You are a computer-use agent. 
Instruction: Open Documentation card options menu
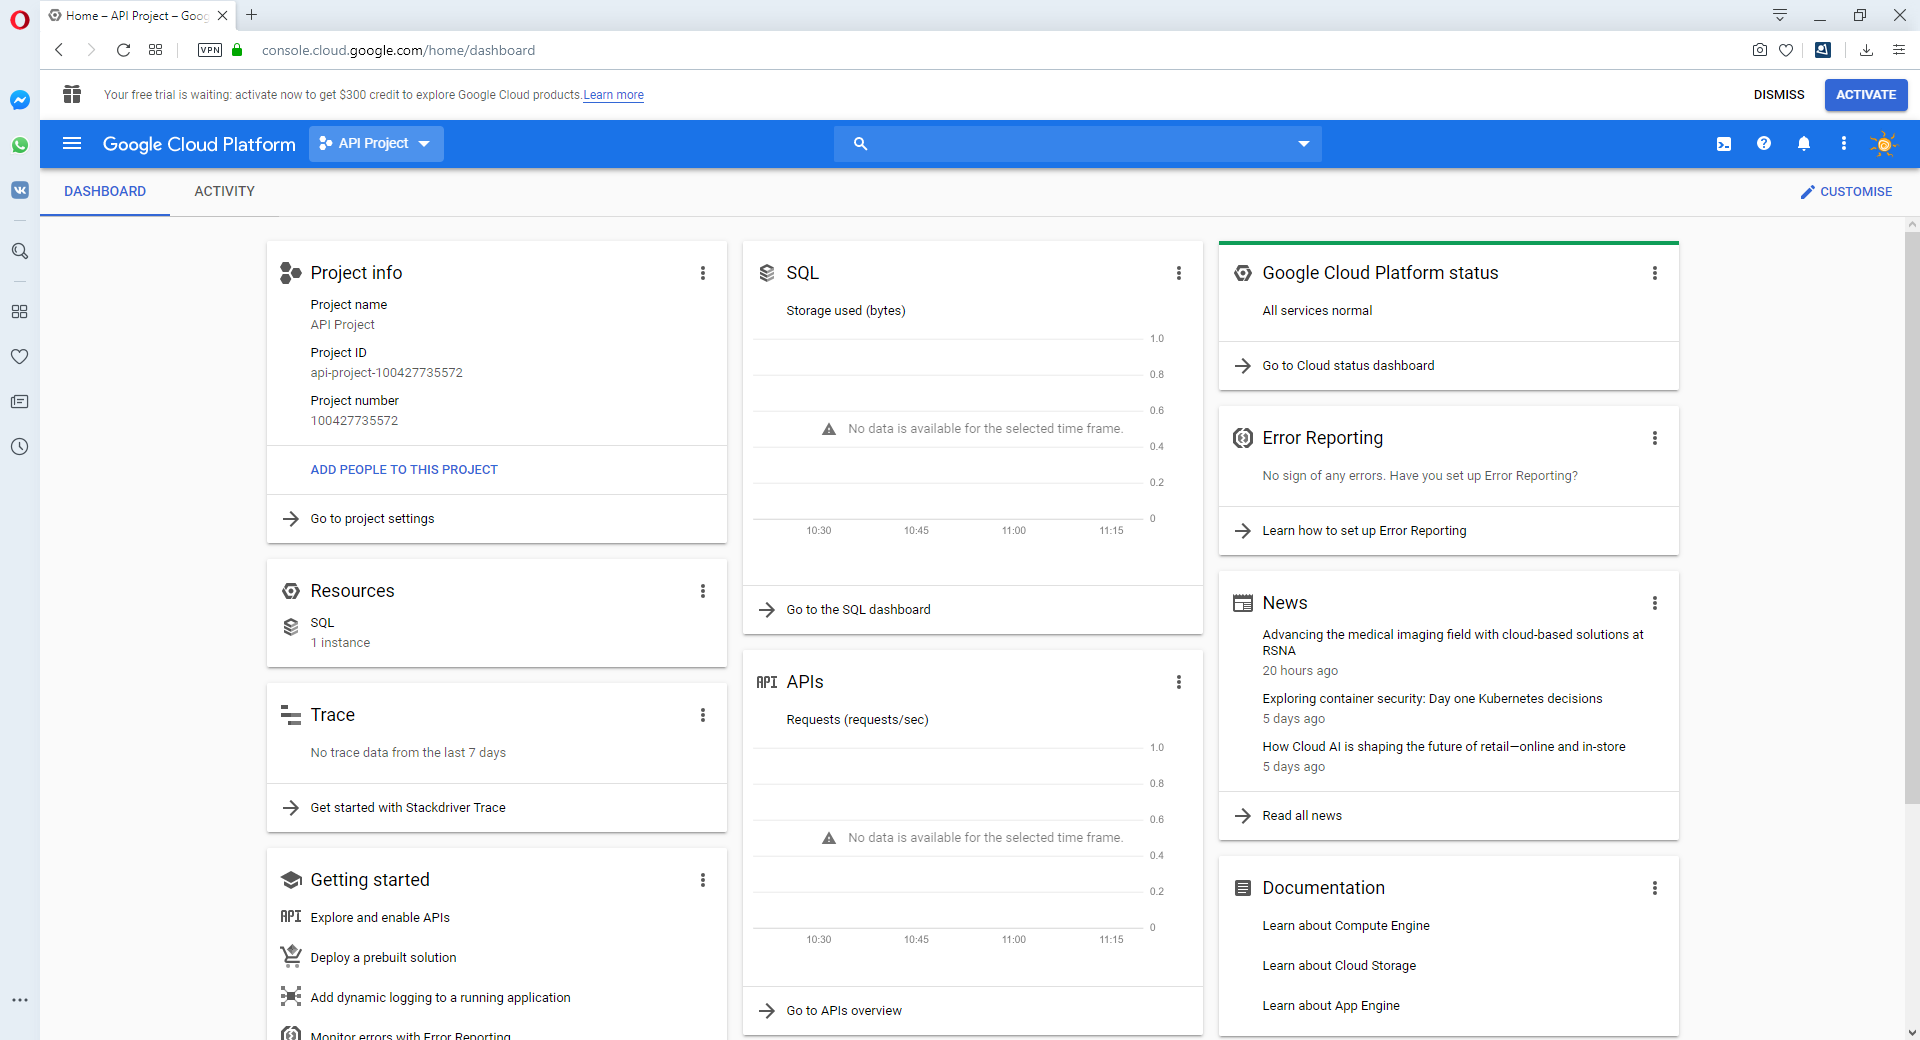coord(1655,888)
